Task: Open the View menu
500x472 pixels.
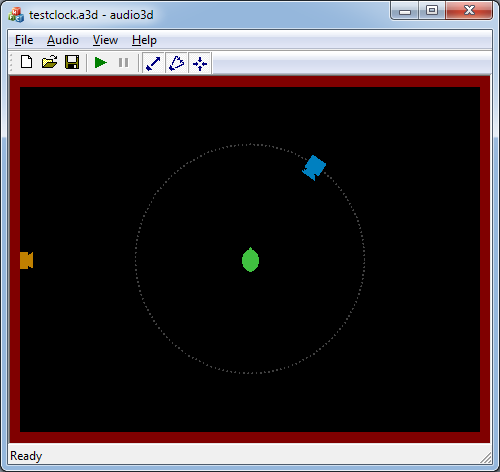Action: click(x=105, y=40)
